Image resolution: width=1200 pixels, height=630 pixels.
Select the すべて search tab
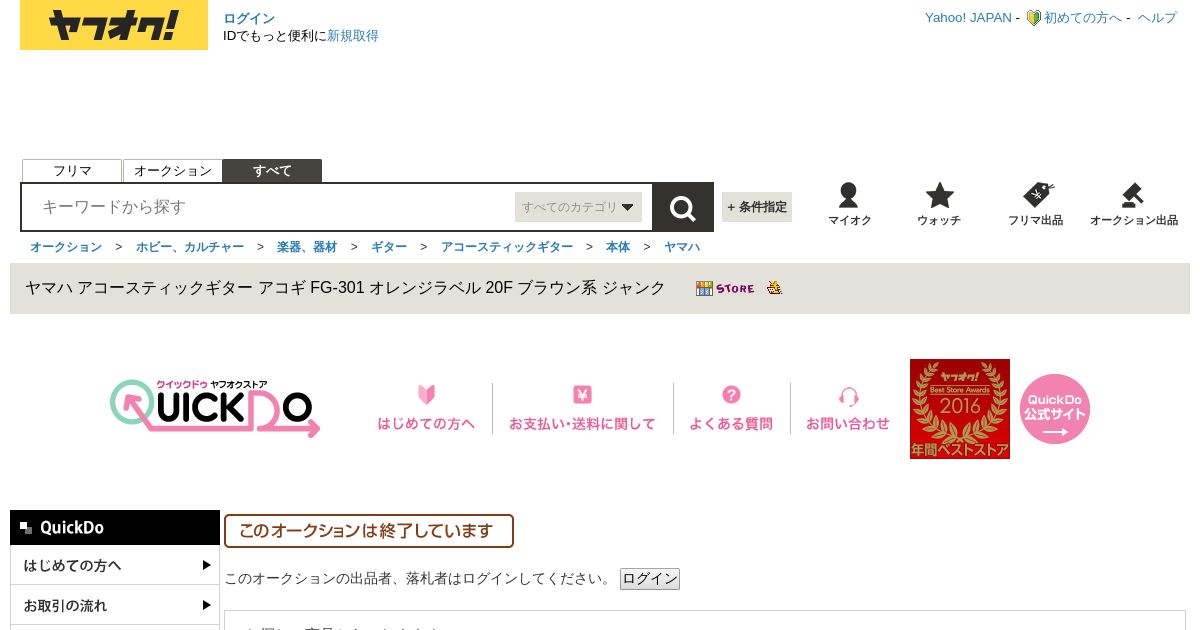[272, 171]
